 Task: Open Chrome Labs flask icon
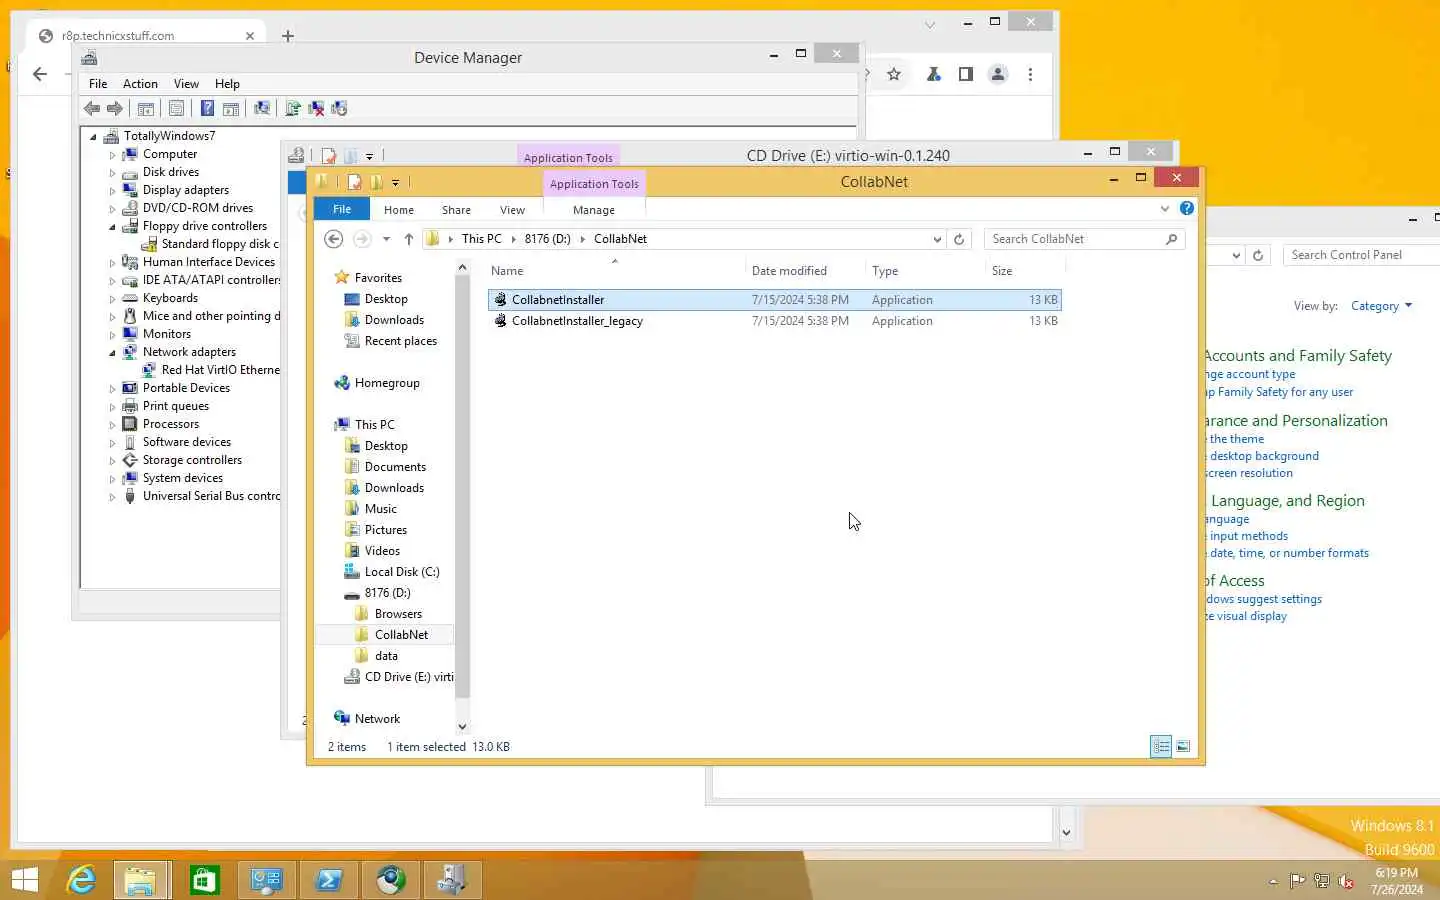pos(934,74)
